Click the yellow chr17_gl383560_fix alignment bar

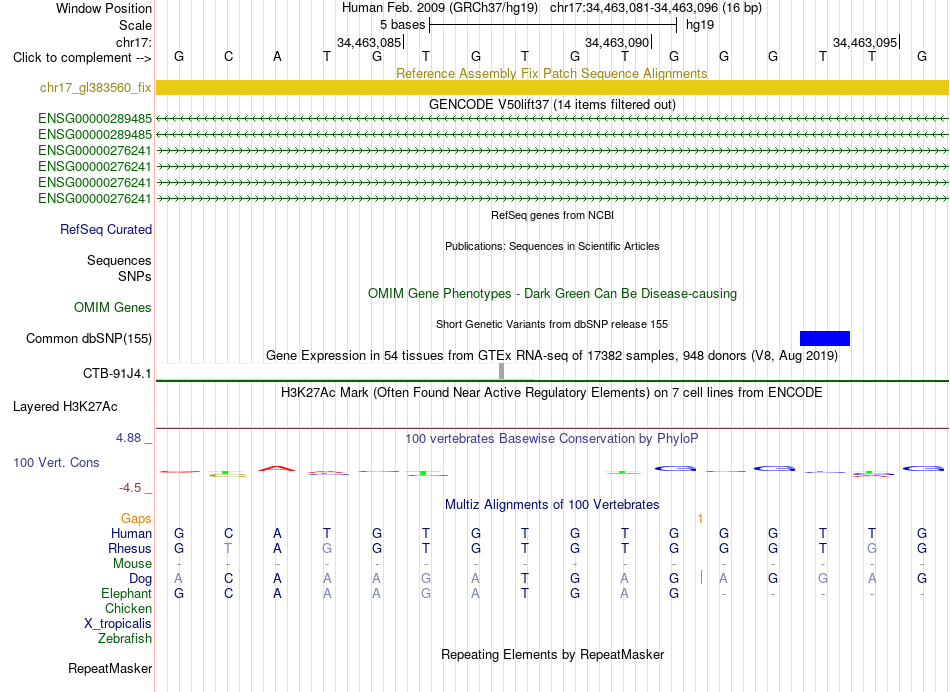coord(552,87)
